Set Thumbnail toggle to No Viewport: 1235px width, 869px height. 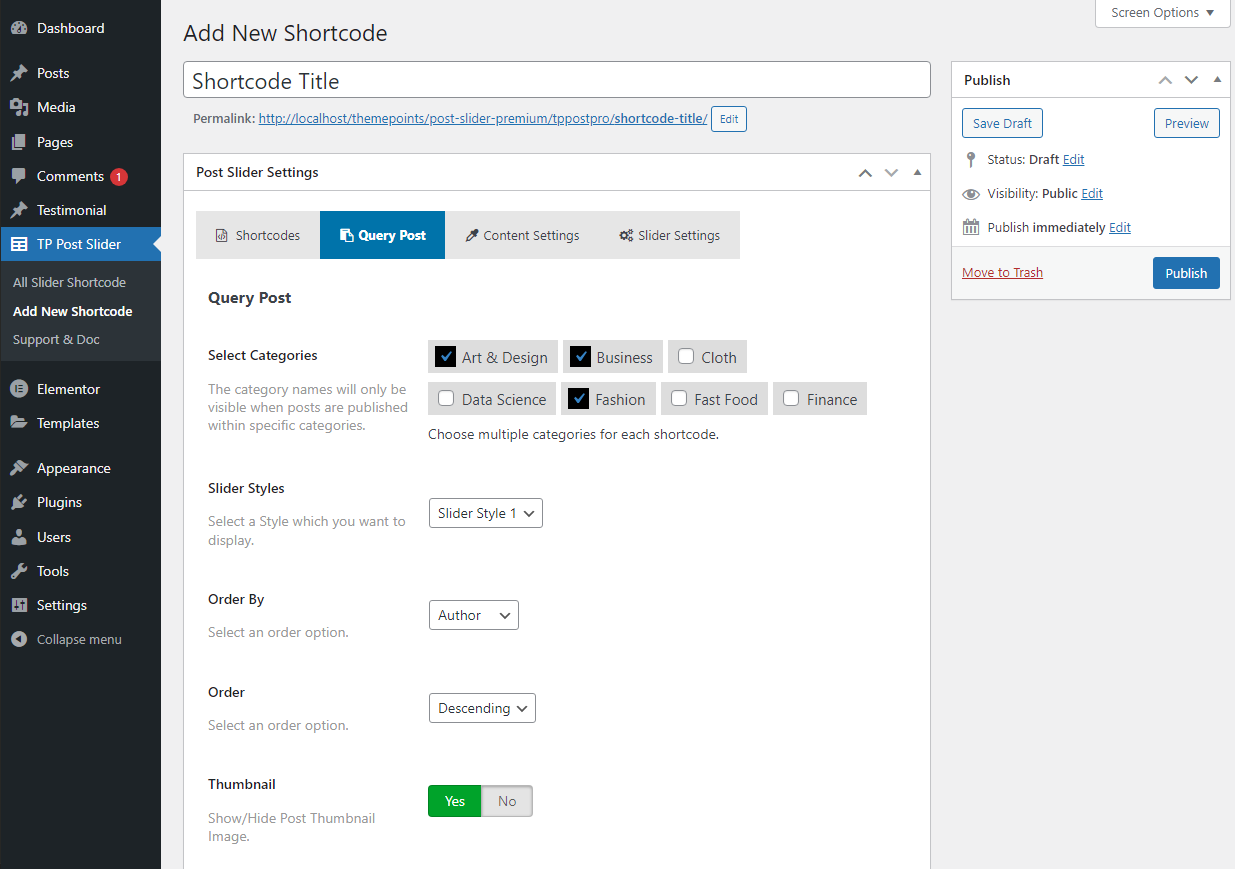[507, 801]
